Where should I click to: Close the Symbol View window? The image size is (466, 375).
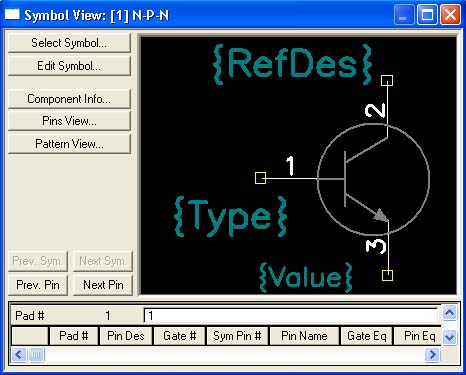[450, 15]
